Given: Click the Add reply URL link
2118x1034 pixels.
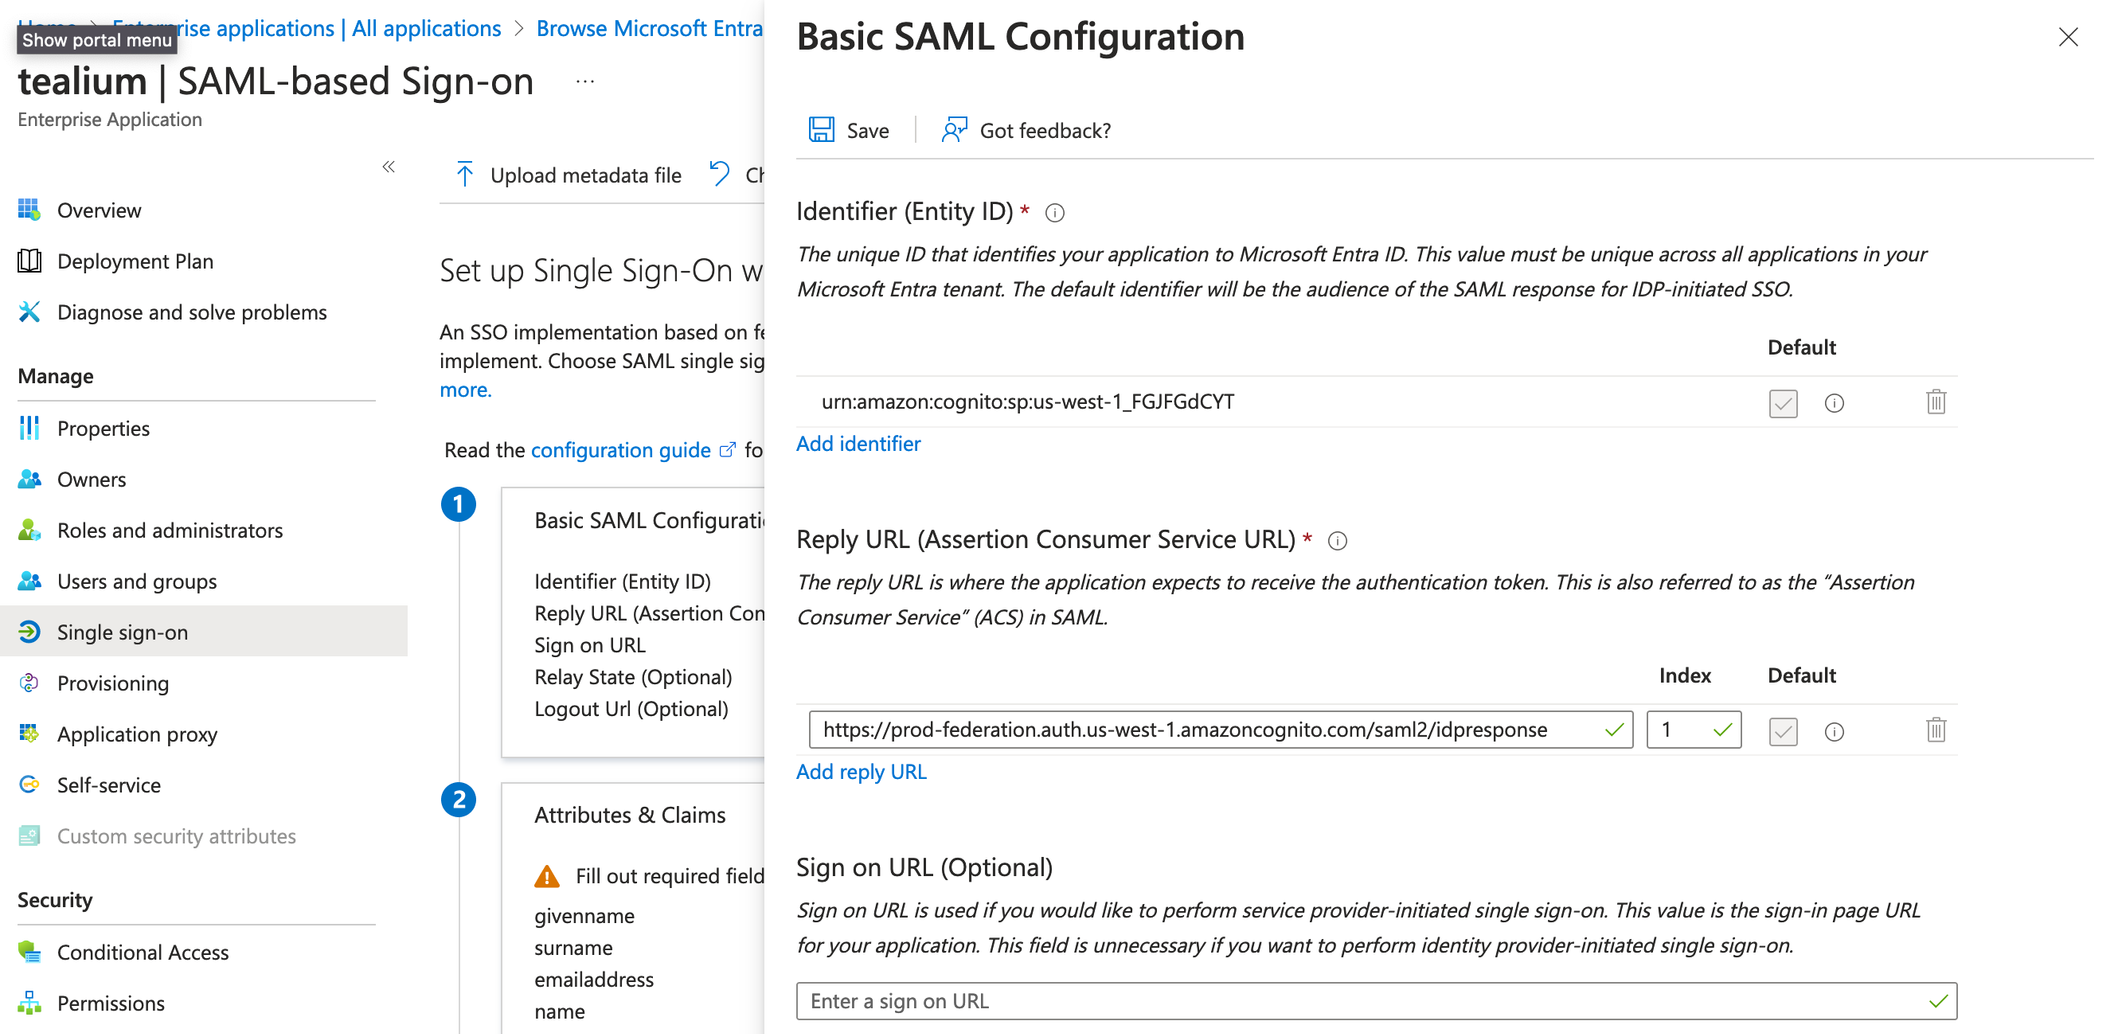Looking at the screenshot, I should [861, 771].
